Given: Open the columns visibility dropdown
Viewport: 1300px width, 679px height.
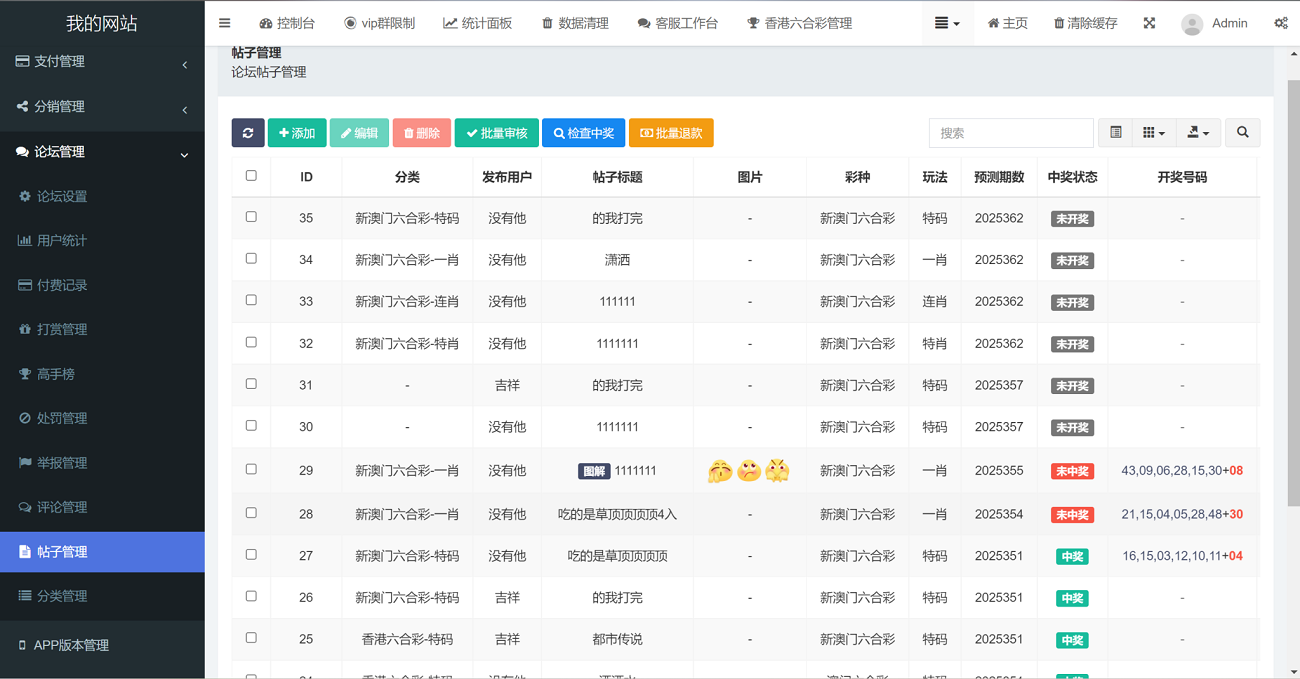Looking at the screenshot, I should coord(1154,132).
